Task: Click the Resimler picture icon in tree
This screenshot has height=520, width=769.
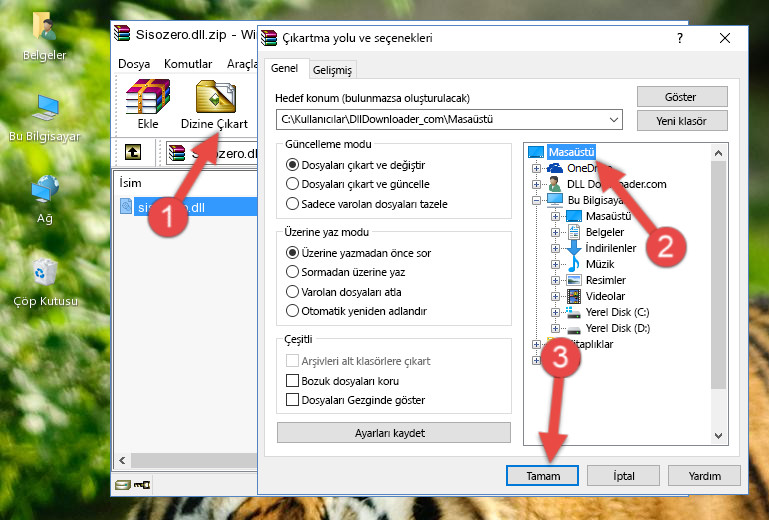Action: pyautogui.click(x=574, y=280)
